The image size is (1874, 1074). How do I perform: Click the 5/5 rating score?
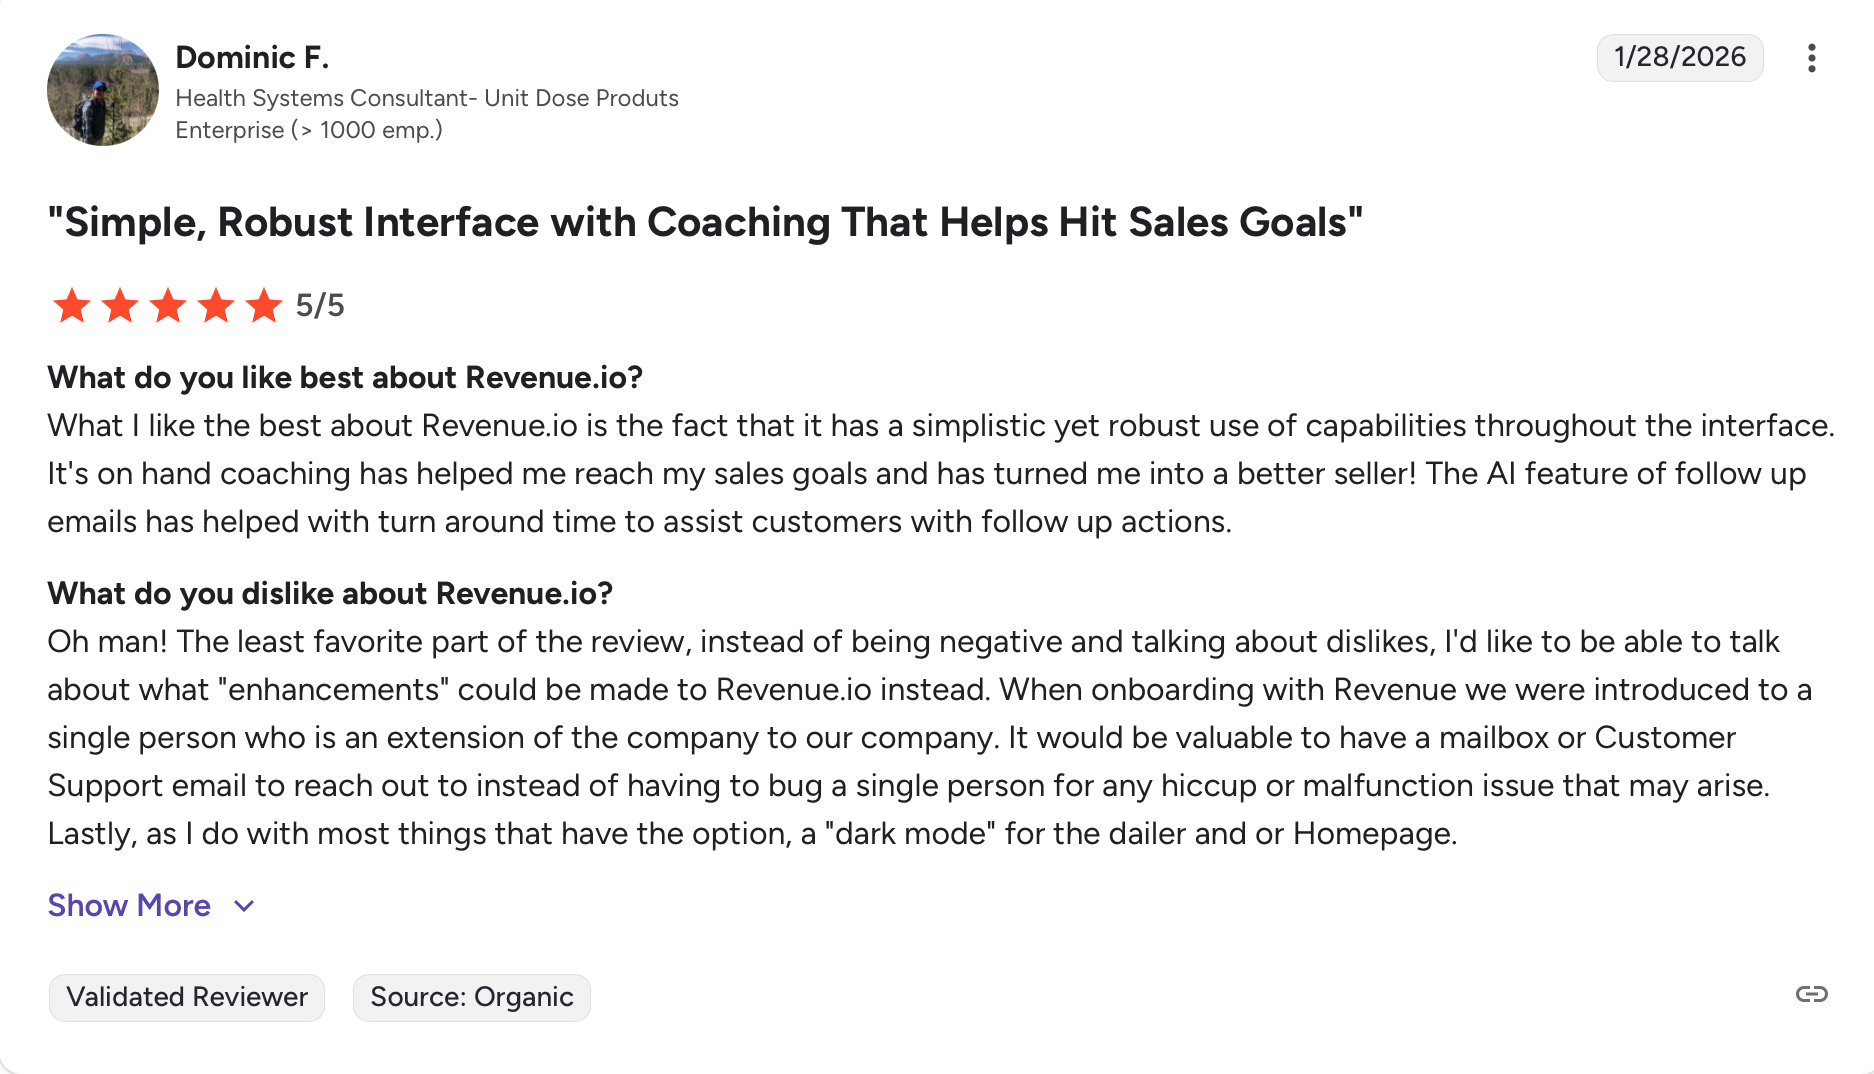[x=320, y=306]
